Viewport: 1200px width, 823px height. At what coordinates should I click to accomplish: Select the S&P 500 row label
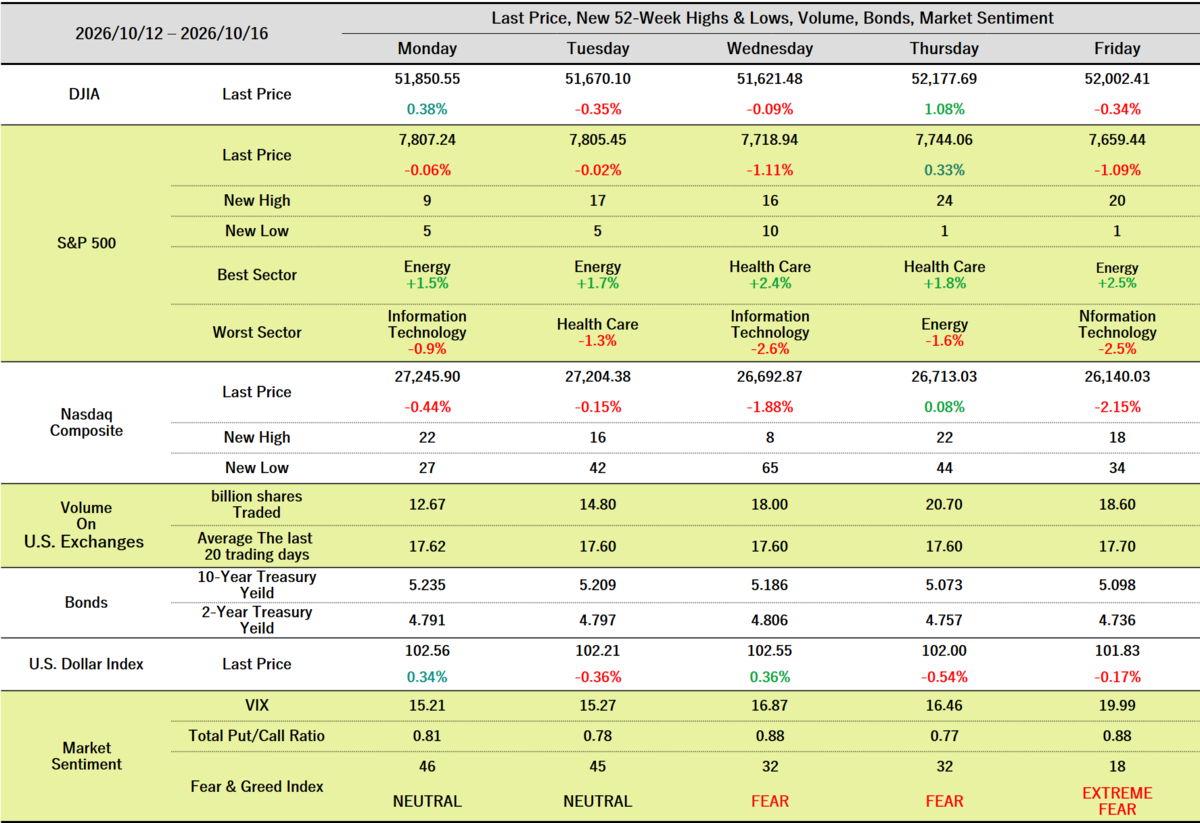tap(85, 242)
